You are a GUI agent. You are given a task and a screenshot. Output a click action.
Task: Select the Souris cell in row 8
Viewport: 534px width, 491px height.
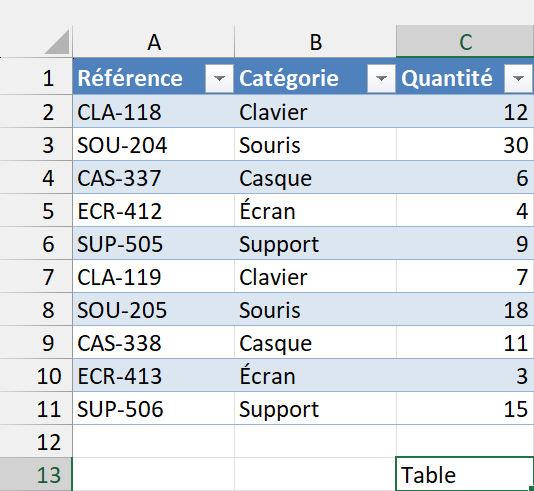point(315,310)
